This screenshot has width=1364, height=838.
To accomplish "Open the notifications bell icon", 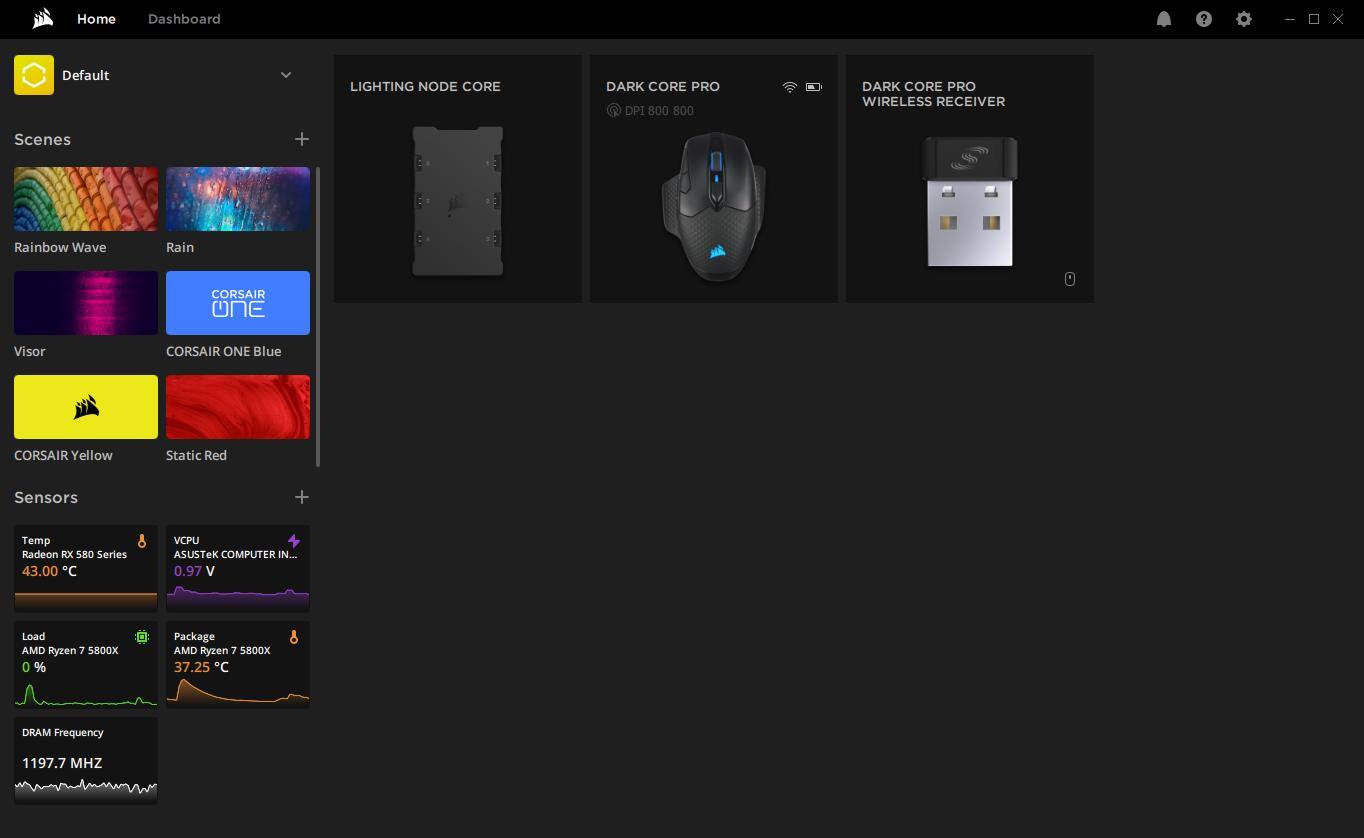I will (1163, 19).
